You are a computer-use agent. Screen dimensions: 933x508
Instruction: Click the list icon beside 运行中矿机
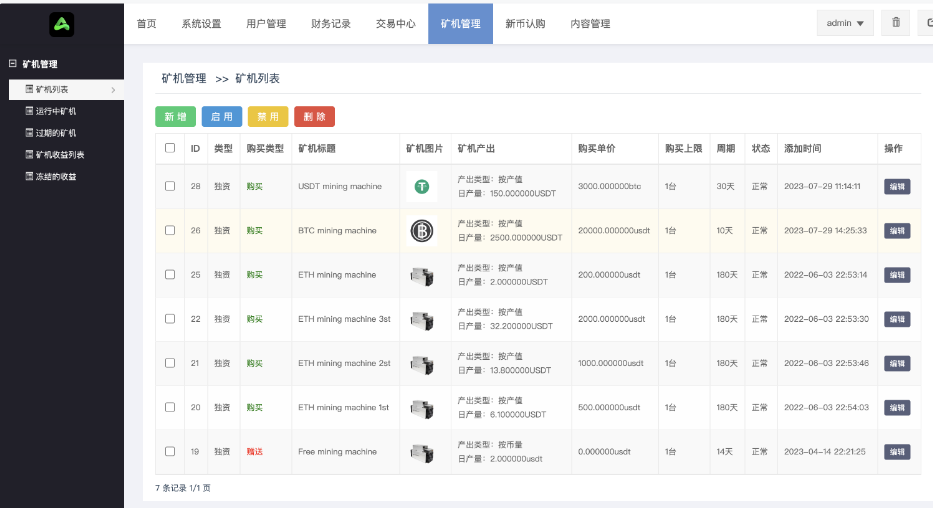pos(29,111)
